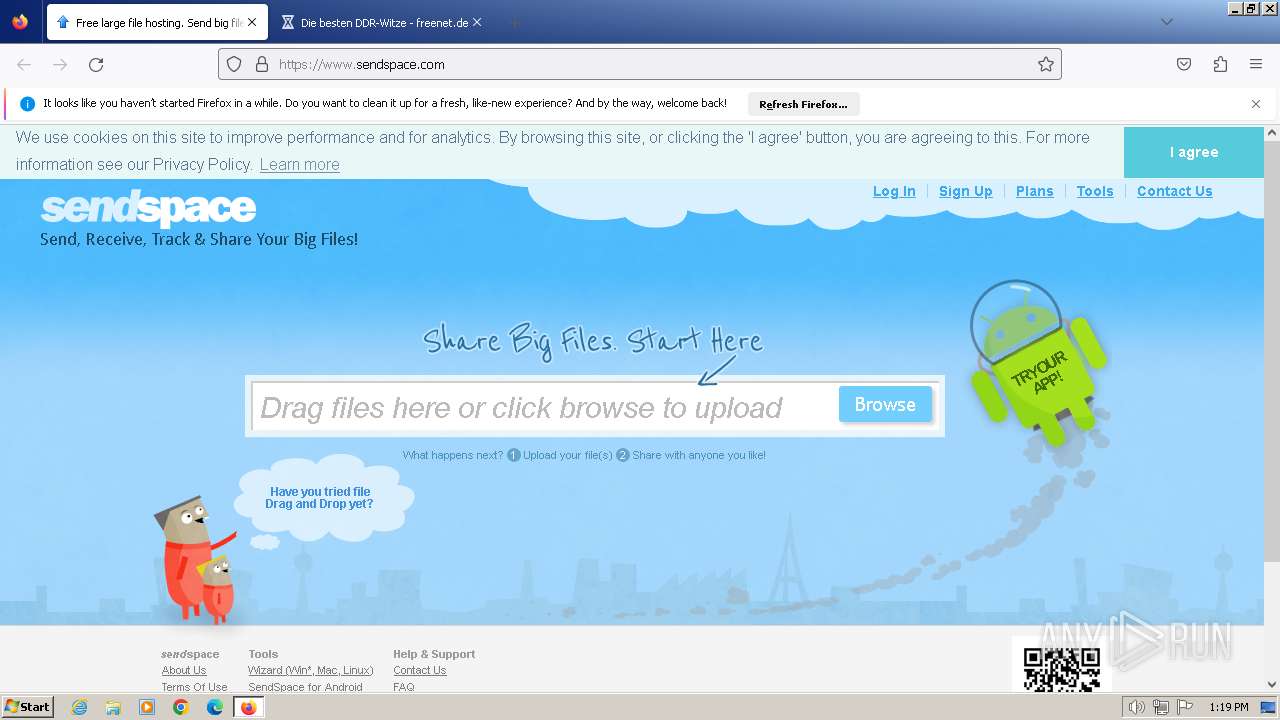Image resolution: width=1280 pixels, height=720 pixels.
Task: Close the sendspace tab
Action: tap(252, 22)
